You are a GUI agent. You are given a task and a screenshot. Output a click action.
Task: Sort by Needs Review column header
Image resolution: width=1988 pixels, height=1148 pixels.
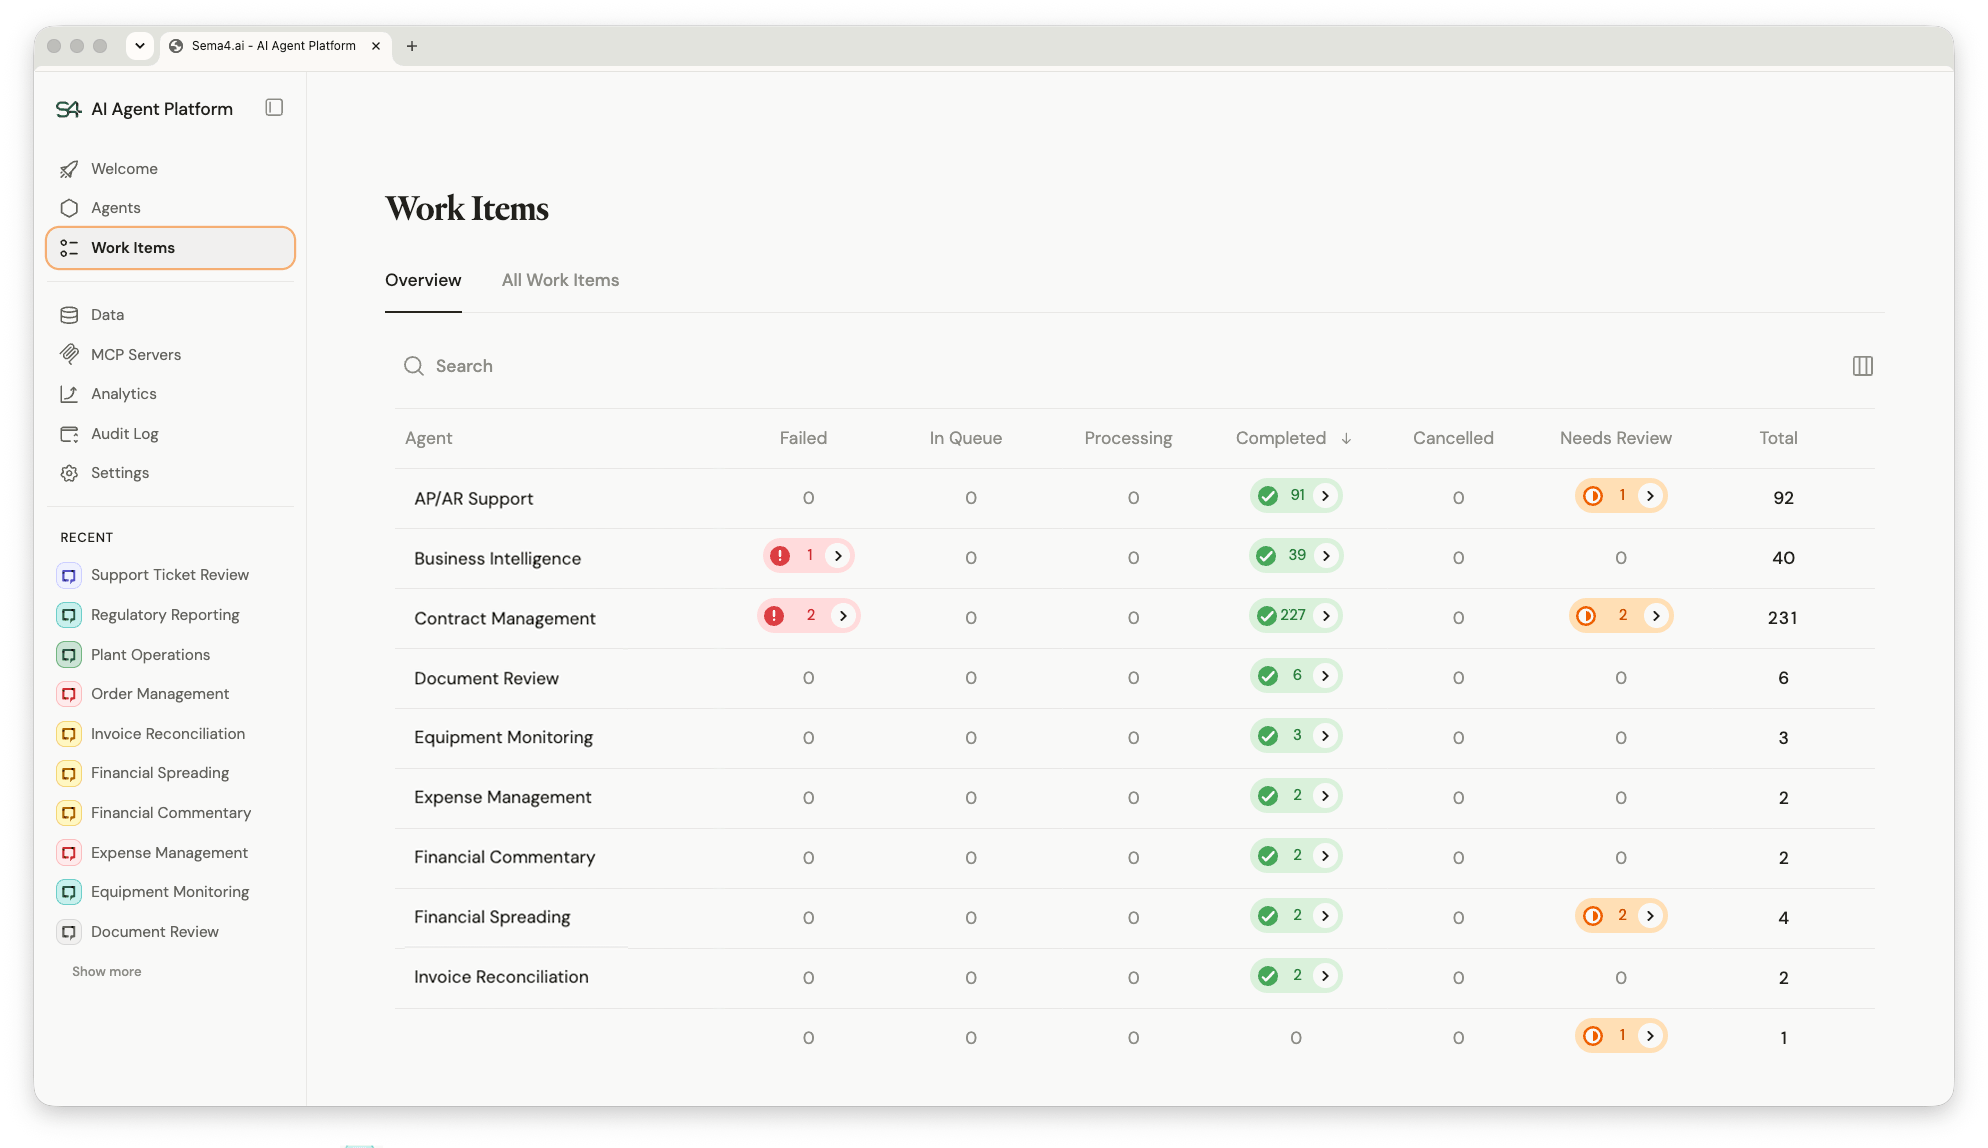point(1615,438)
